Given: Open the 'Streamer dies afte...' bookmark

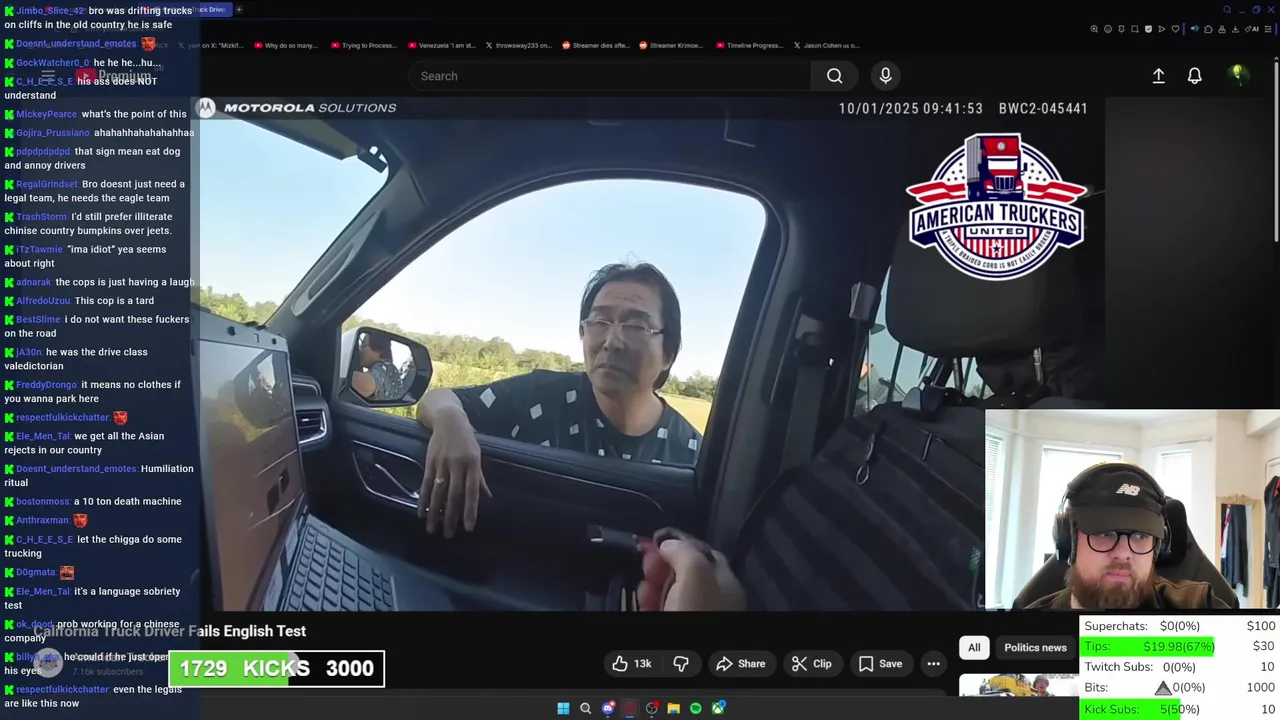Looking at the screenshot, I should pyautogui.click(x=597, y=45).
